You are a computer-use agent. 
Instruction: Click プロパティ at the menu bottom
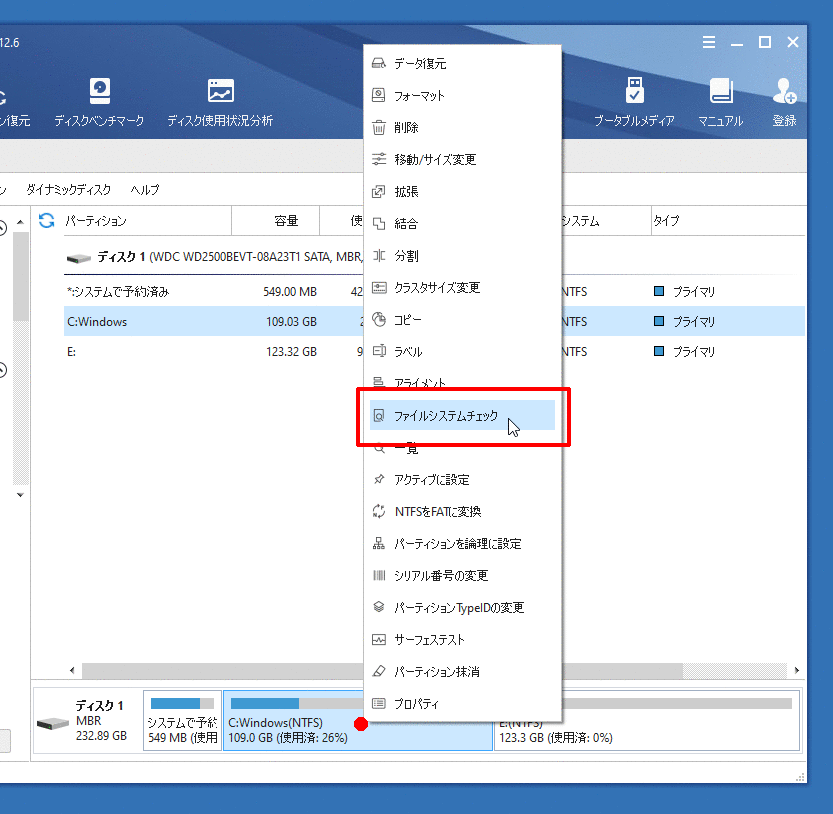point(416,704)
